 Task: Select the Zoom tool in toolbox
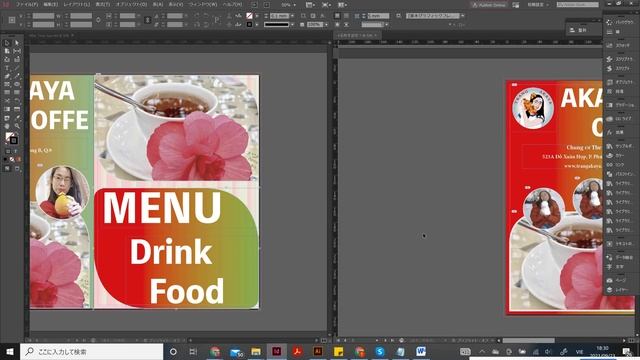(17, 126)
